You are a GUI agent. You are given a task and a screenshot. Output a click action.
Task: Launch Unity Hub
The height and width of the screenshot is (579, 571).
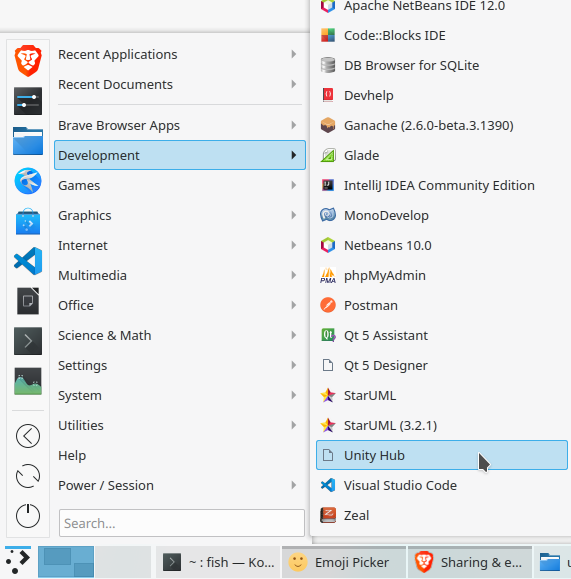442,455
